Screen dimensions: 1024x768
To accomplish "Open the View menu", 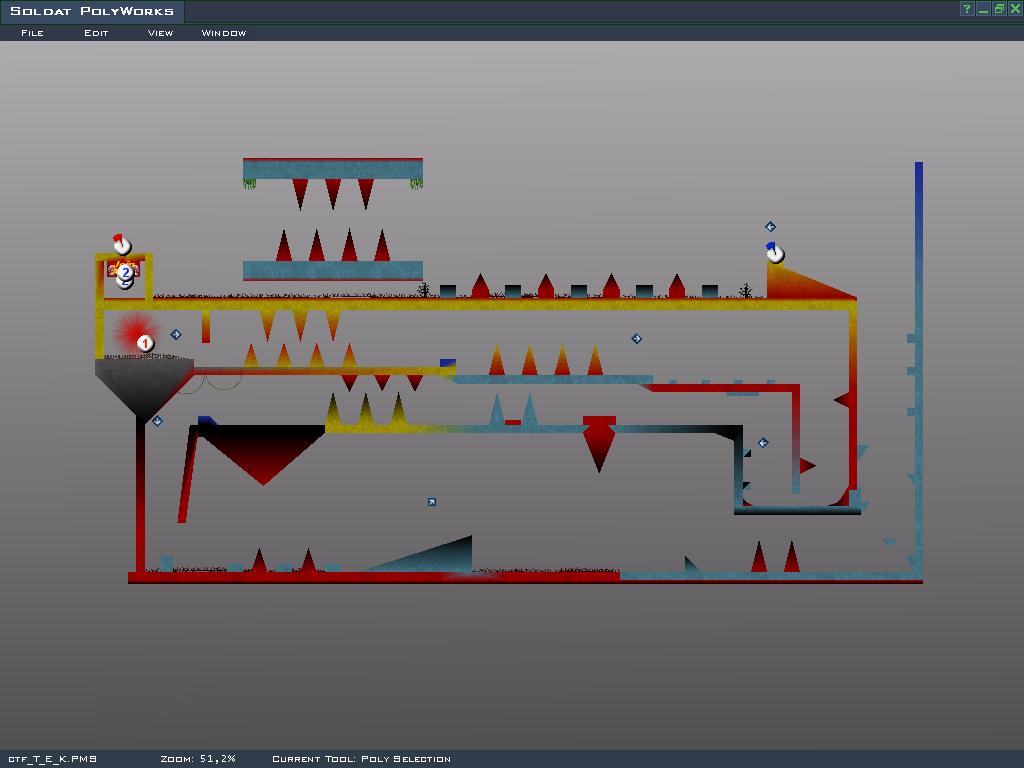I will click(x=160, y=32).
